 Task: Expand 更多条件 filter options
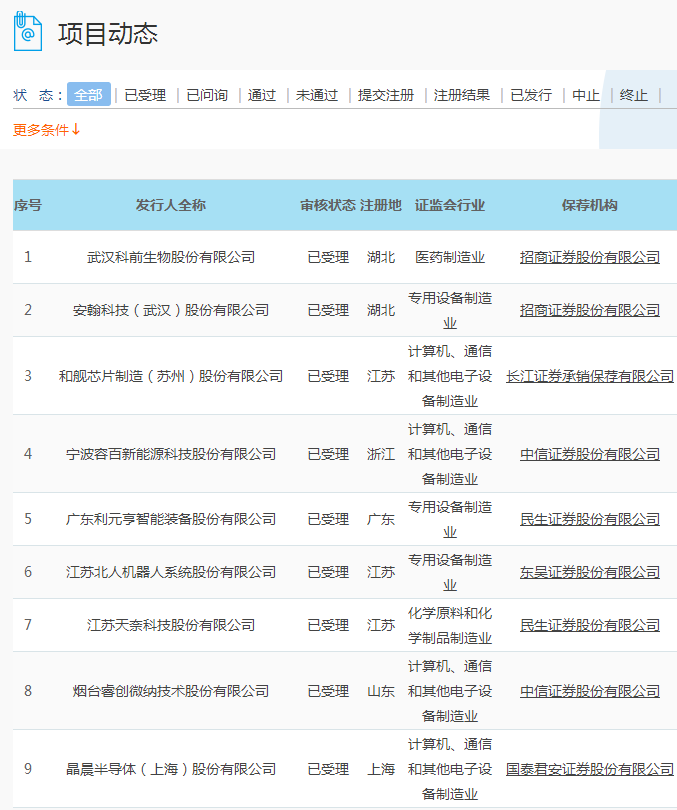click(47, 129)
